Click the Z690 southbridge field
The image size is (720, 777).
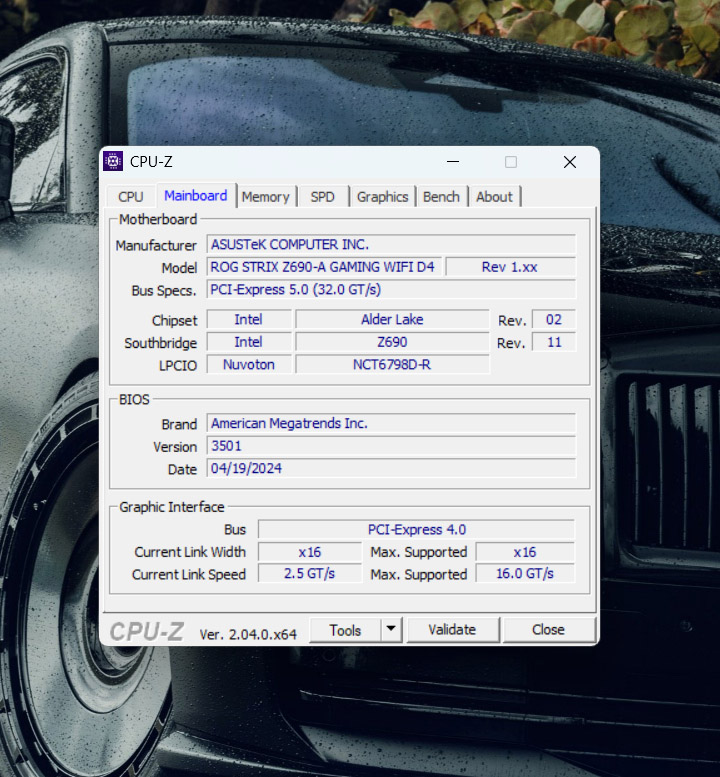(392, 342)
